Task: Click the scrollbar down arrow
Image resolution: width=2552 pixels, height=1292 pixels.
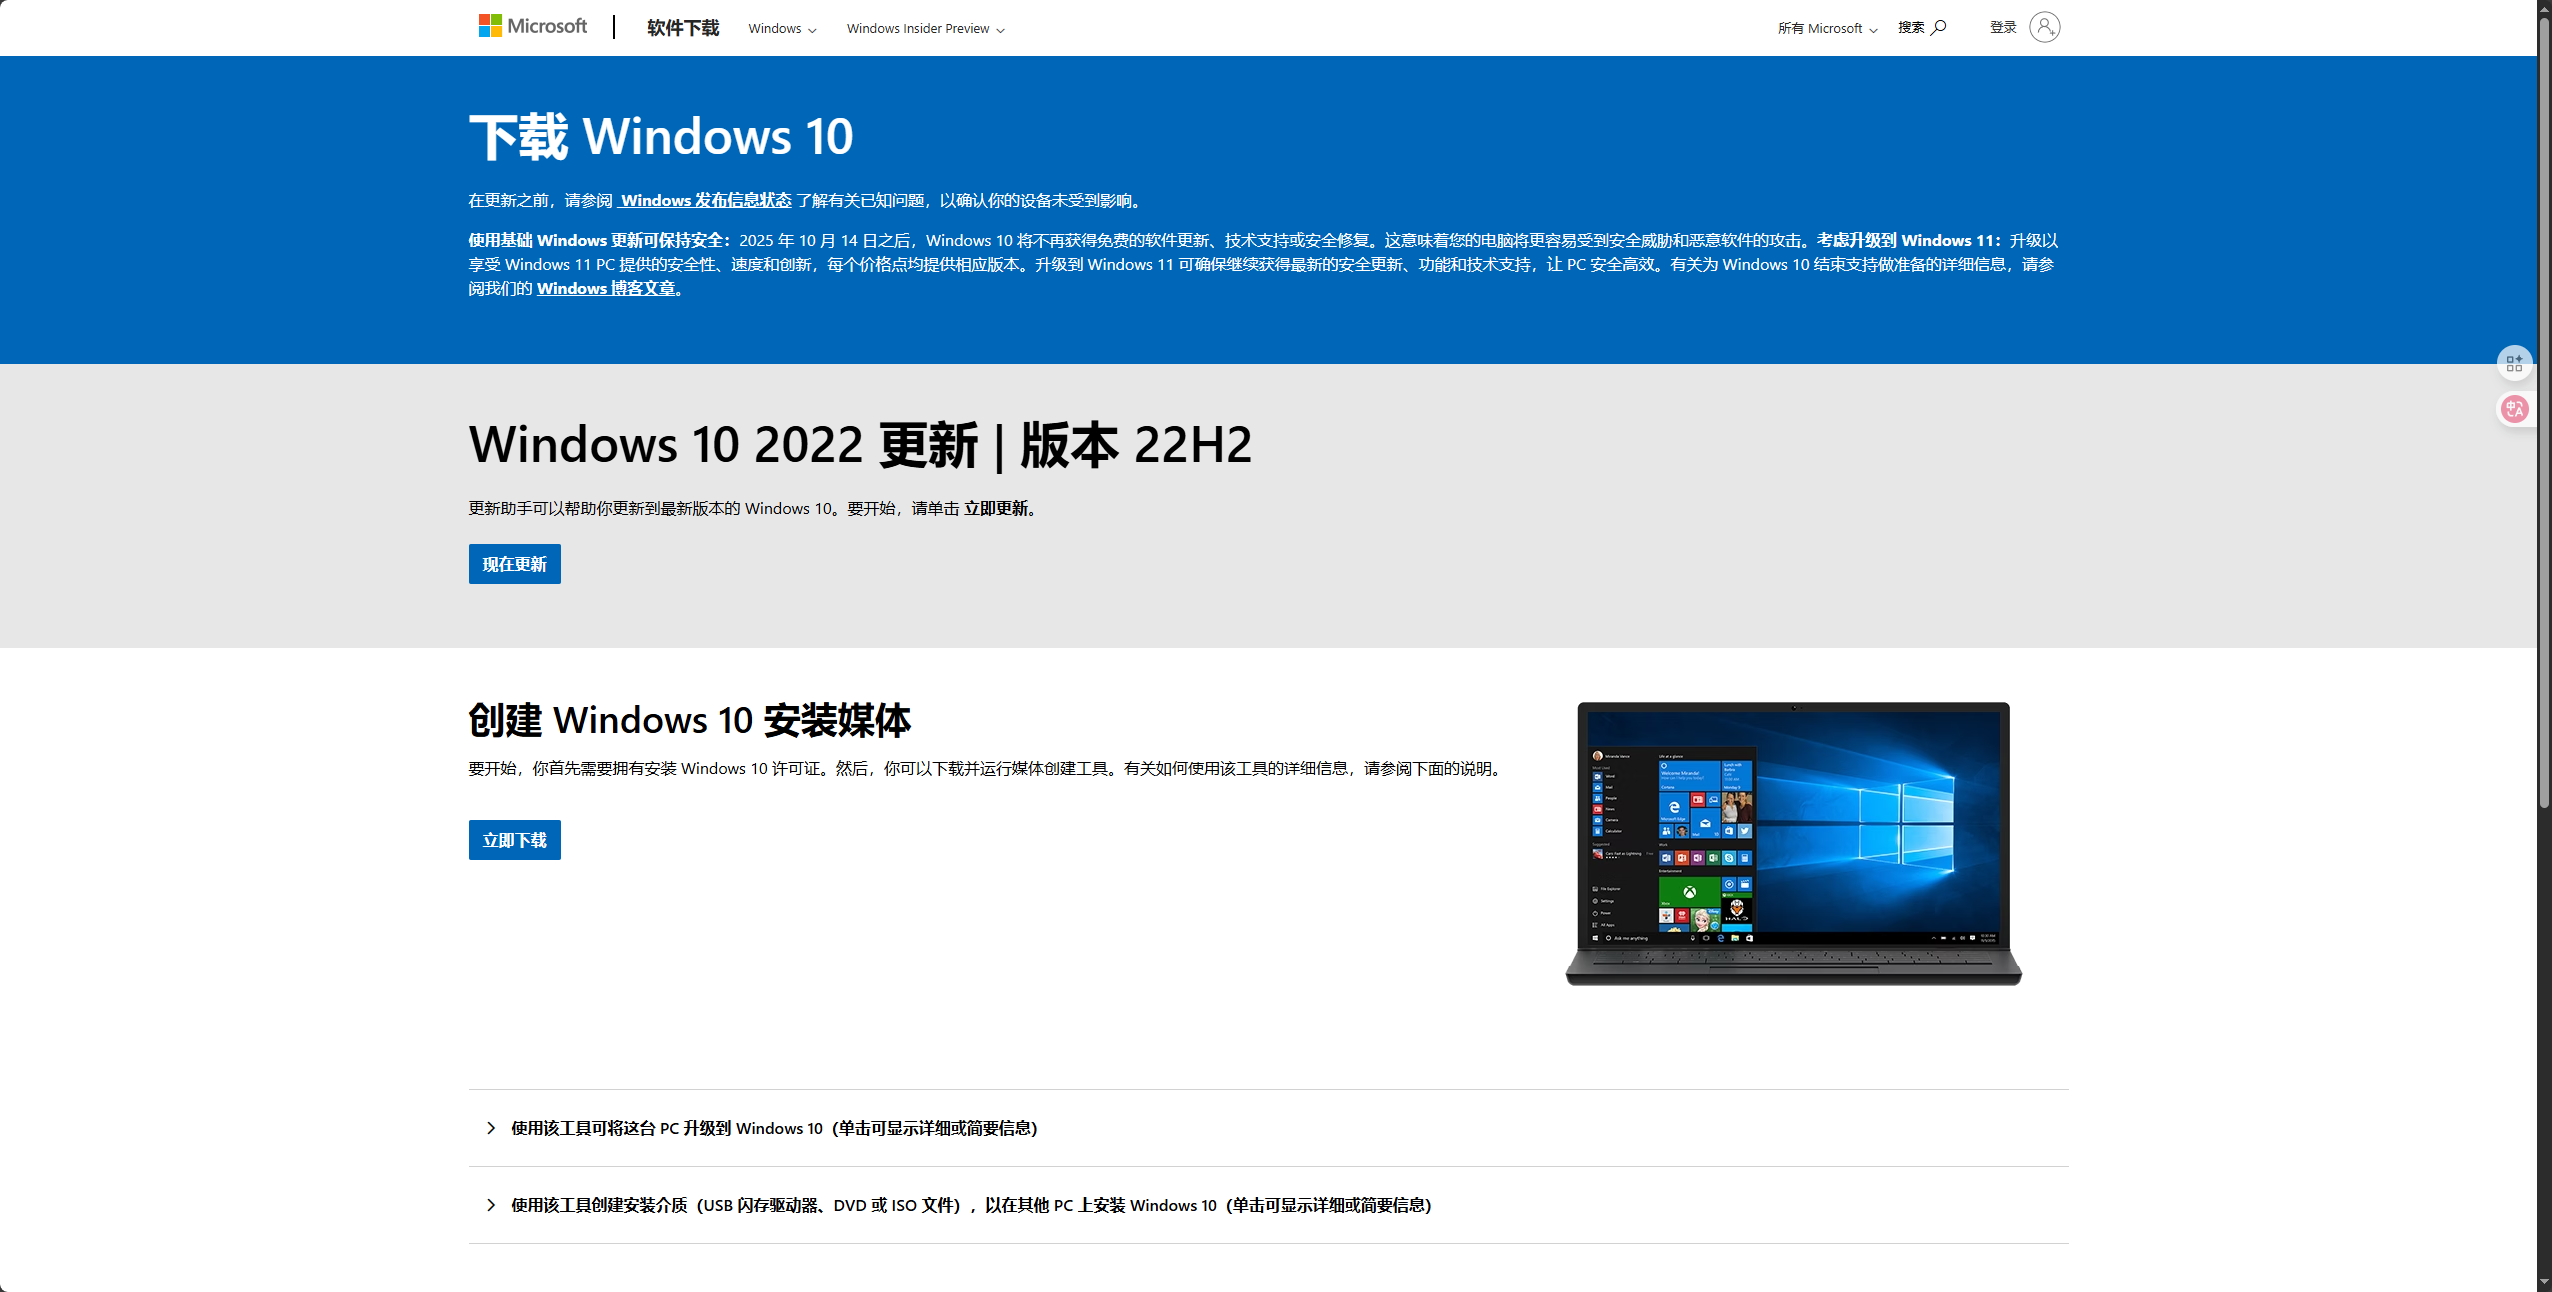Action: [2544, 1283]
